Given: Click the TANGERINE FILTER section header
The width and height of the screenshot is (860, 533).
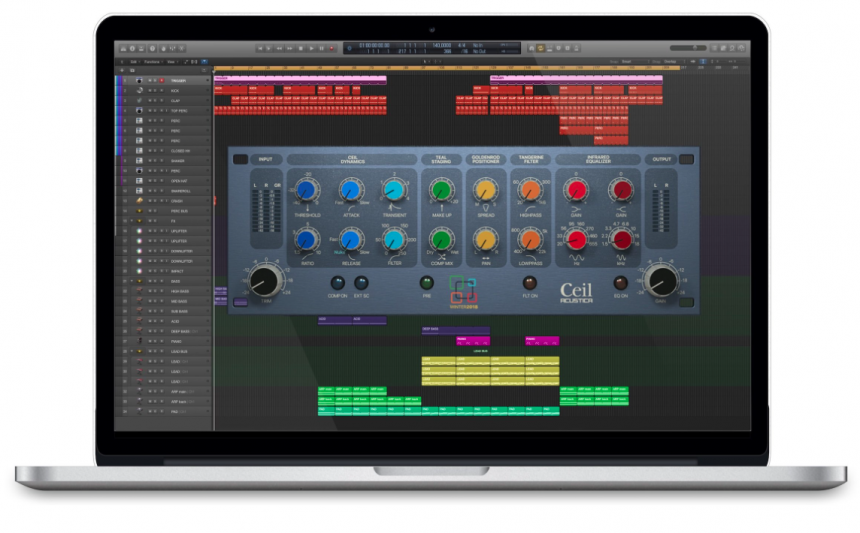Looking at the screenshot, I should (530, 160).
